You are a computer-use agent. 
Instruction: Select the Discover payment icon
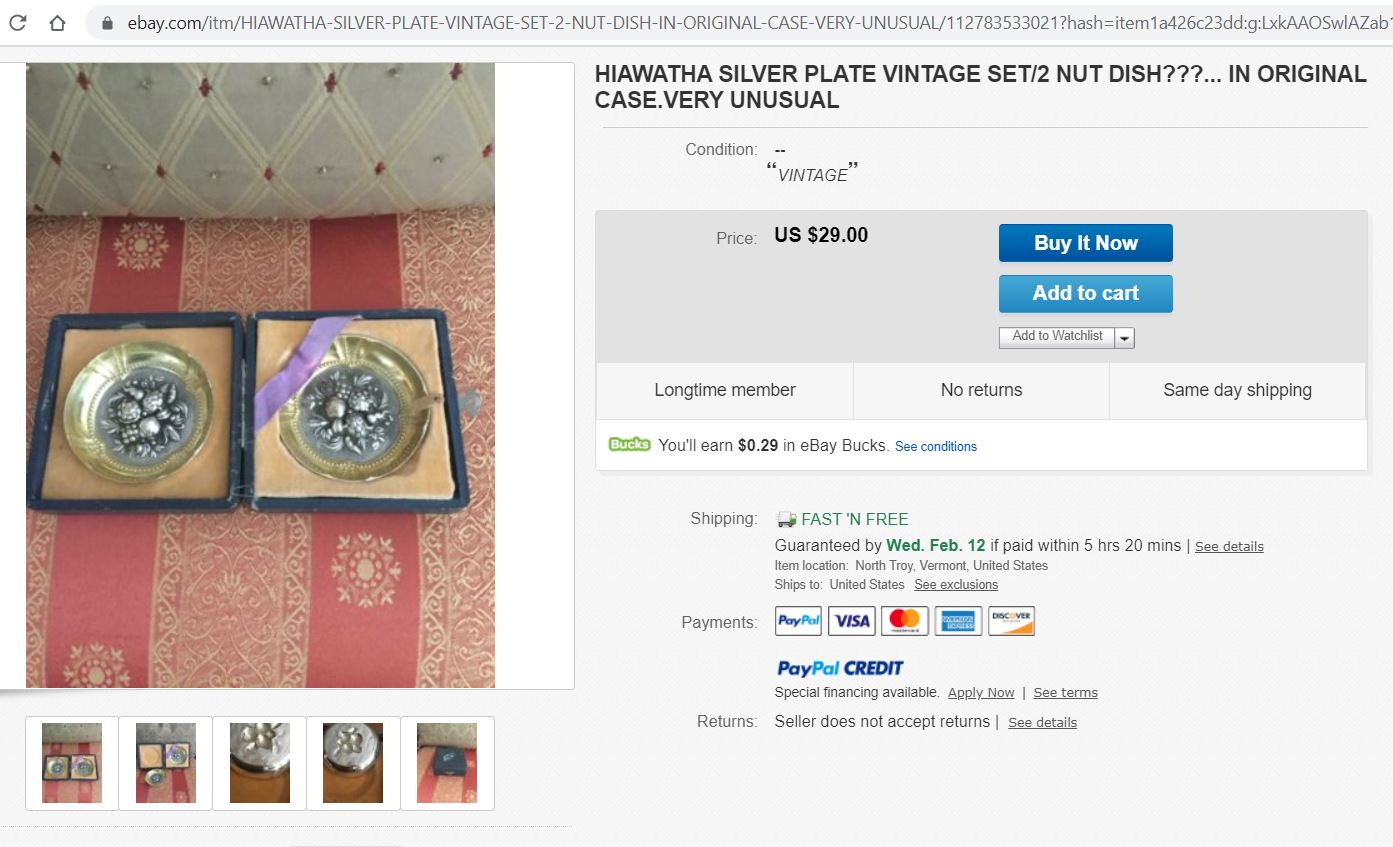pyautogui.click(x=1011, y=620)
